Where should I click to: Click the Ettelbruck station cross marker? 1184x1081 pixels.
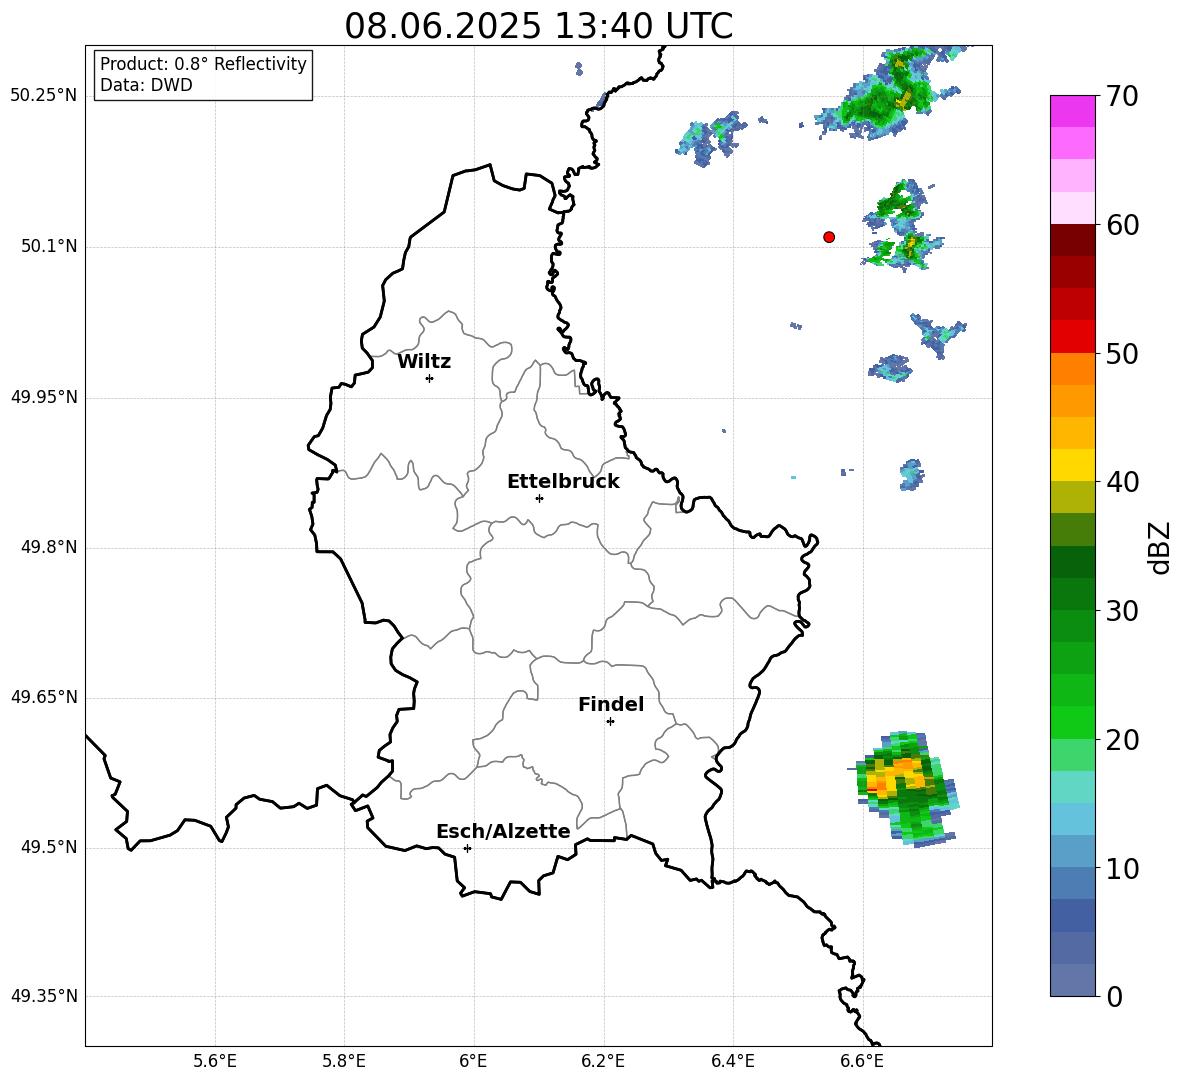pyautogui.click(x=539, y=498)
